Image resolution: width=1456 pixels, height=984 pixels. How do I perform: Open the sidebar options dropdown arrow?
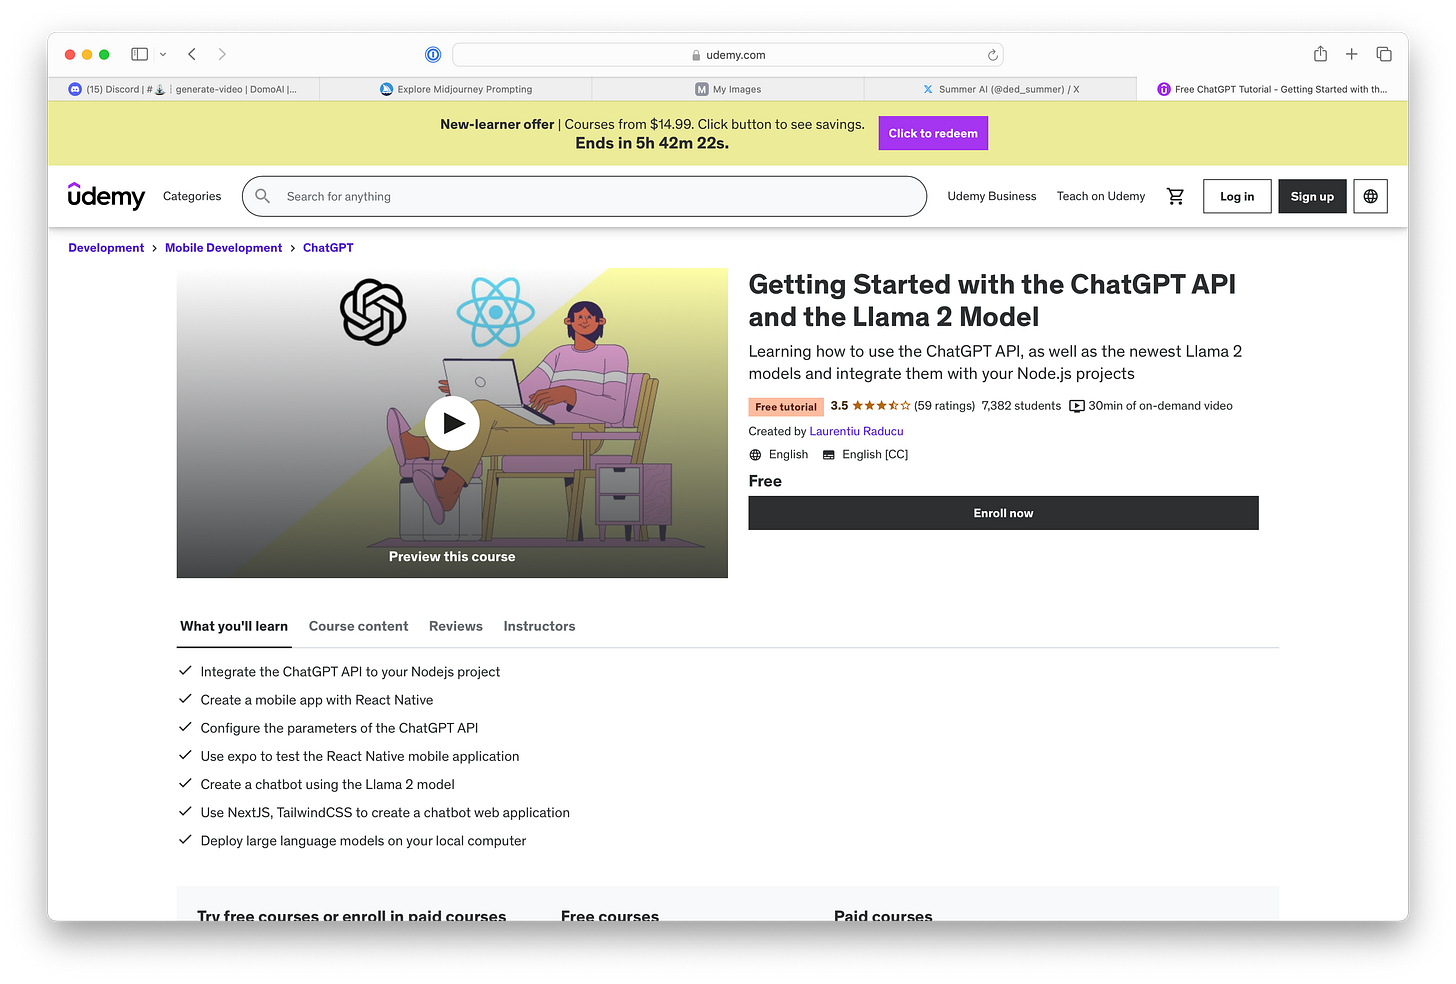coord(163,54)
